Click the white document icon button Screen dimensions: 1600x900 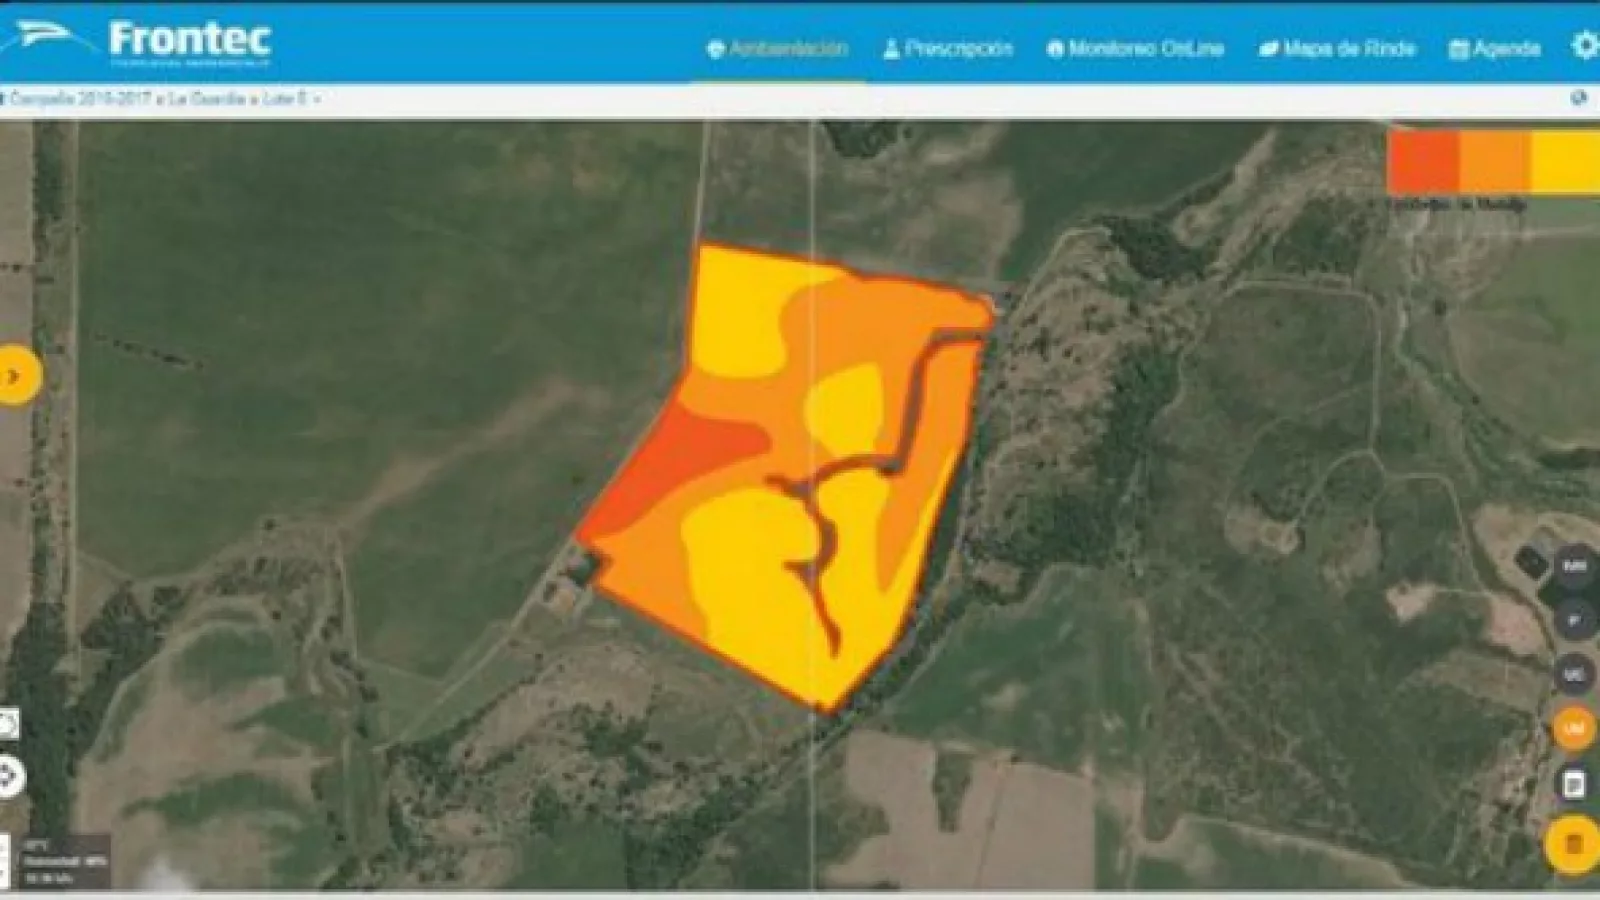(x=1573, y=784)
